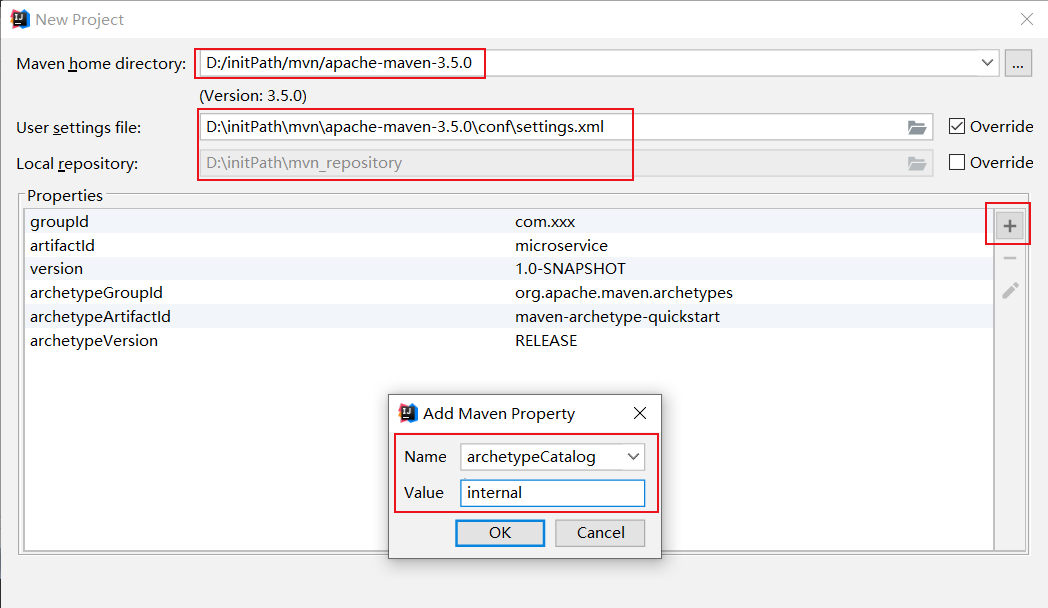Click the User settings file path field

pyautogui.click(x=565, y=127)
